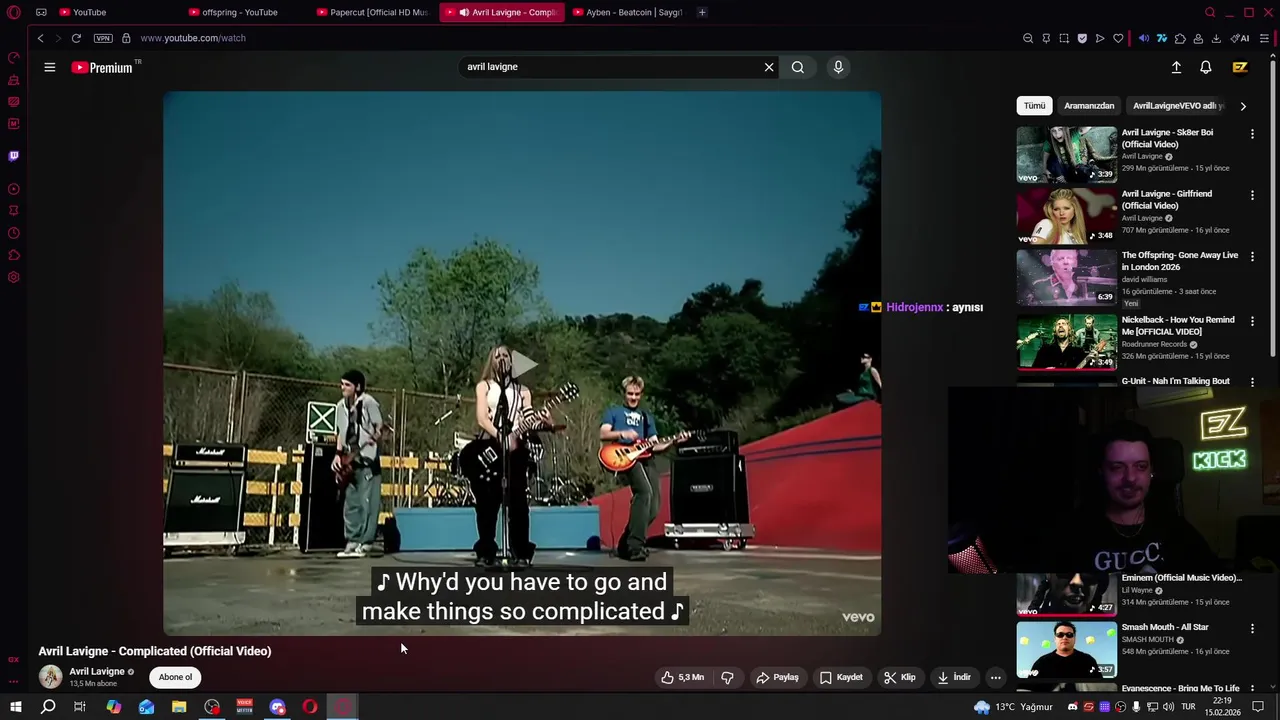
Task: Open the Outlook mail app on taskbar
Action: click(x=147, y=707)
